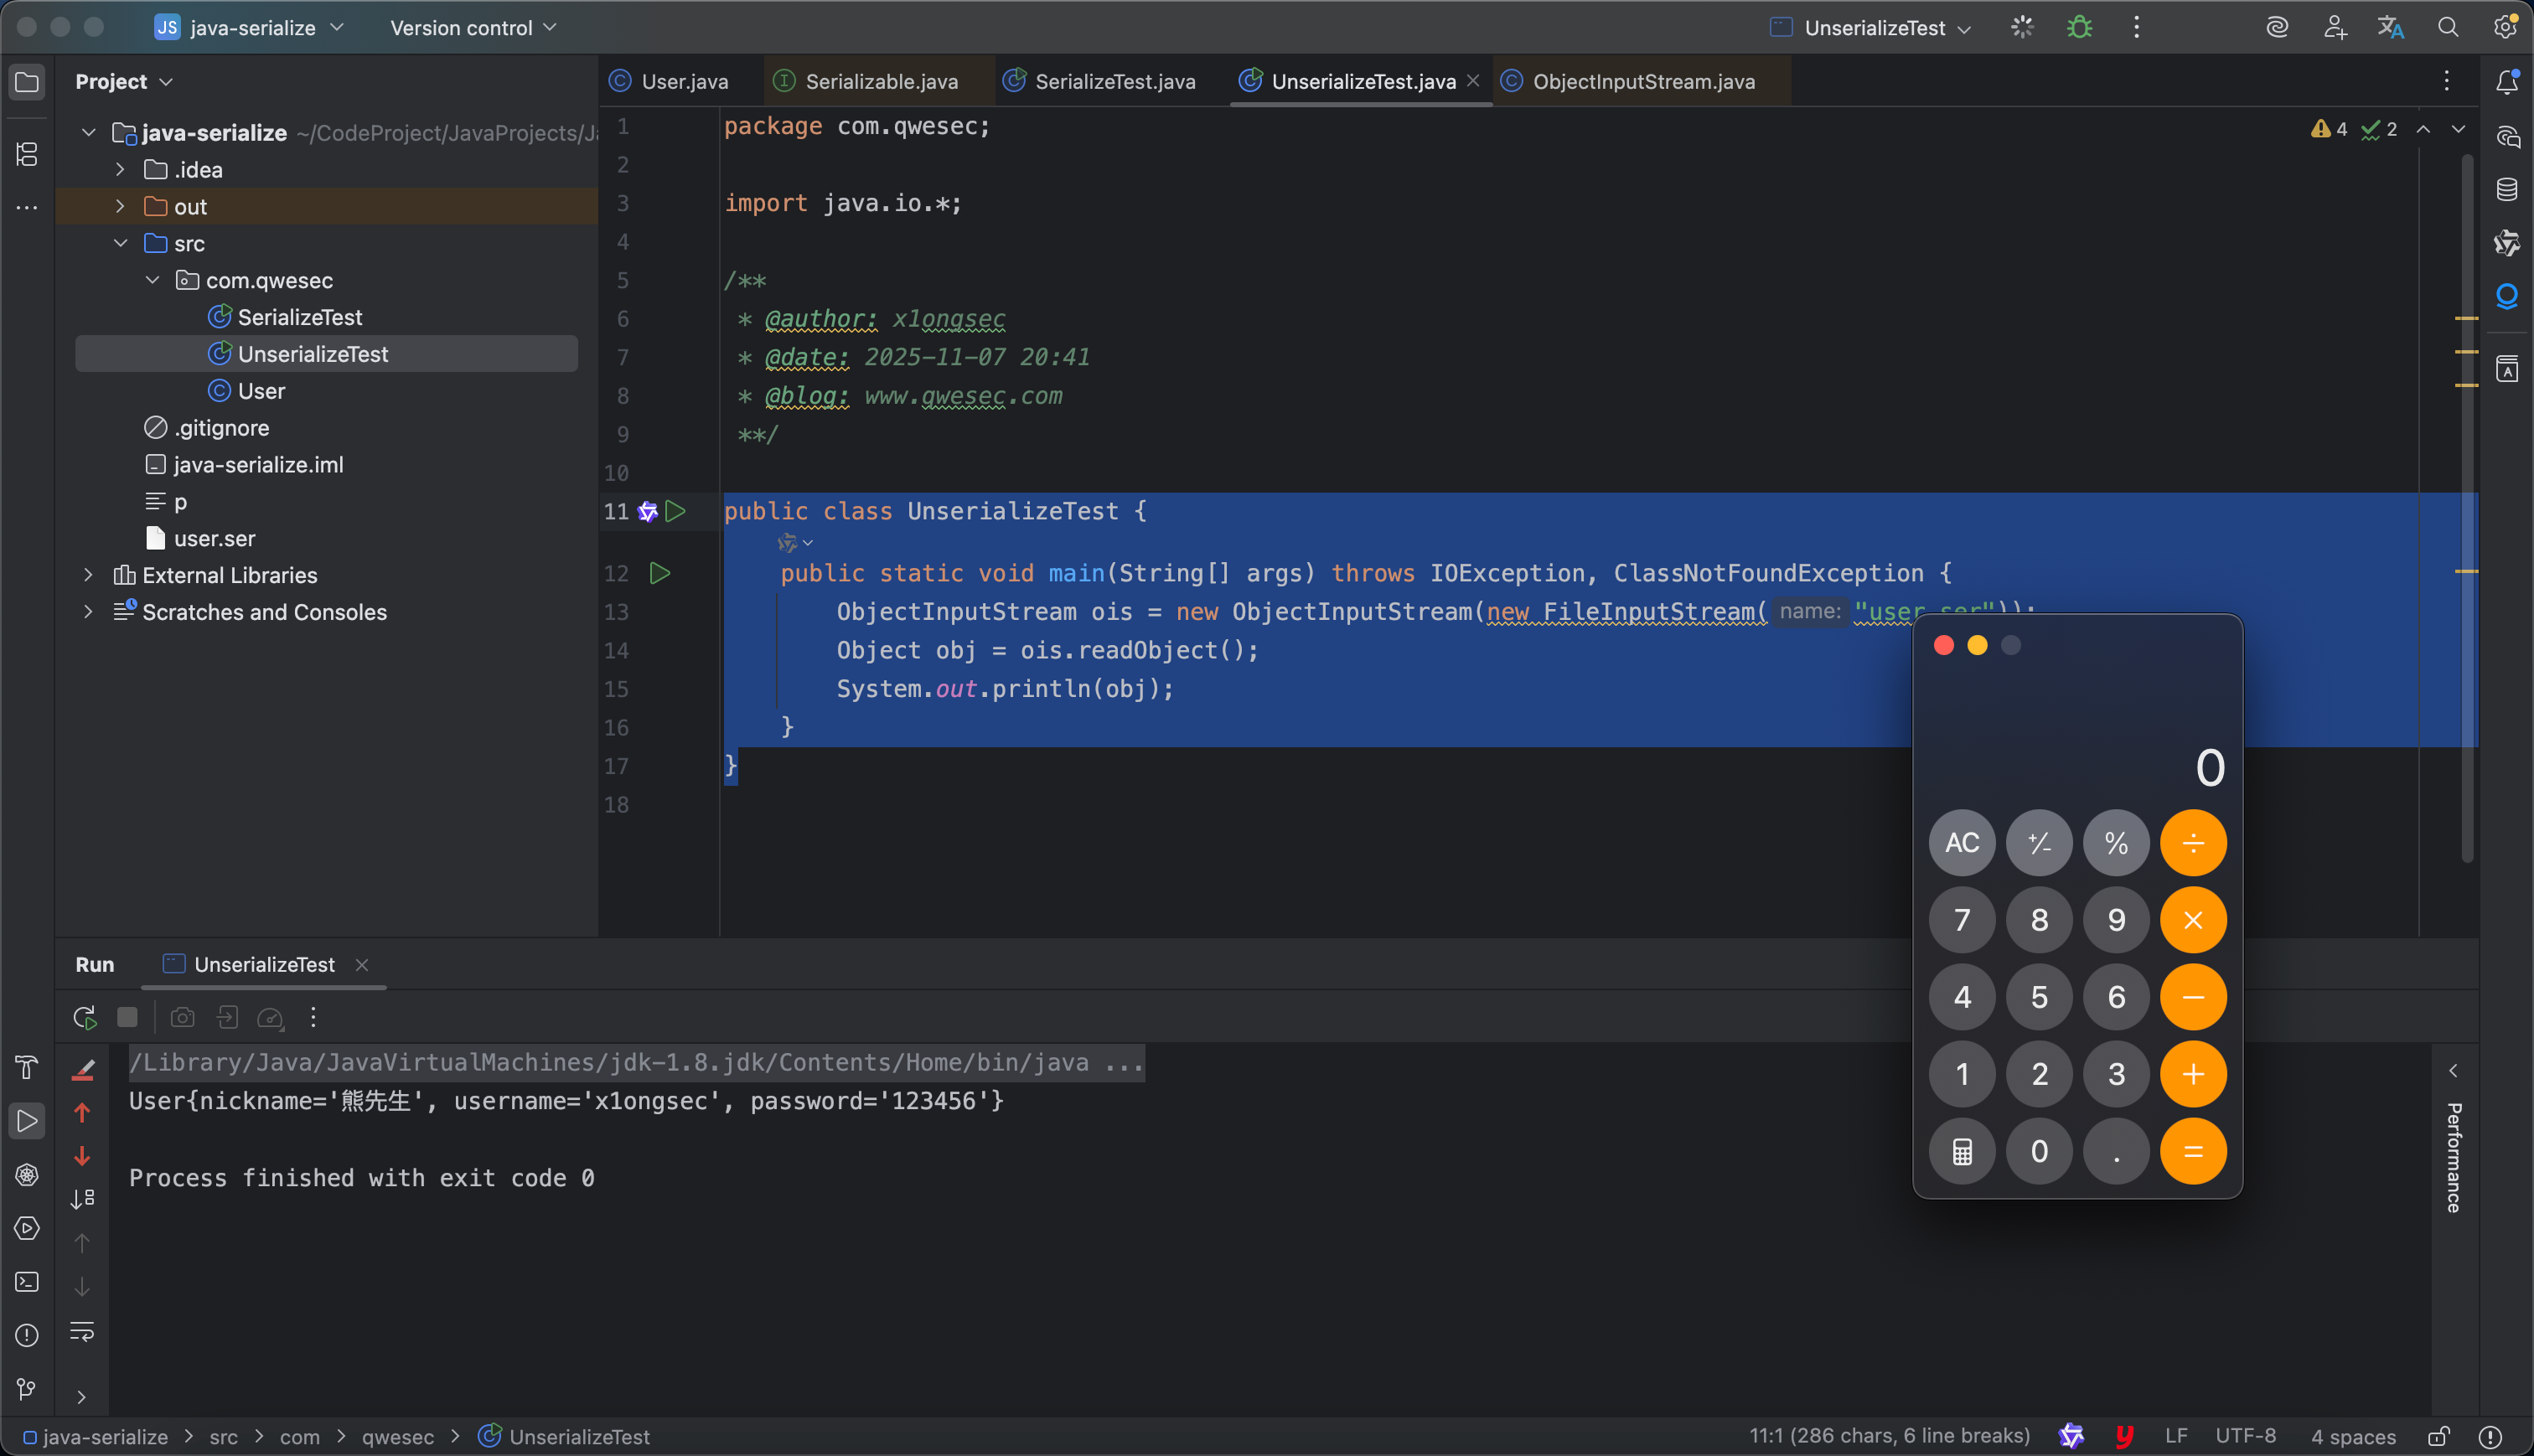Expand the out folder in project tree
Viewport: 2534px width, 1456px height.
click(120, 207)
